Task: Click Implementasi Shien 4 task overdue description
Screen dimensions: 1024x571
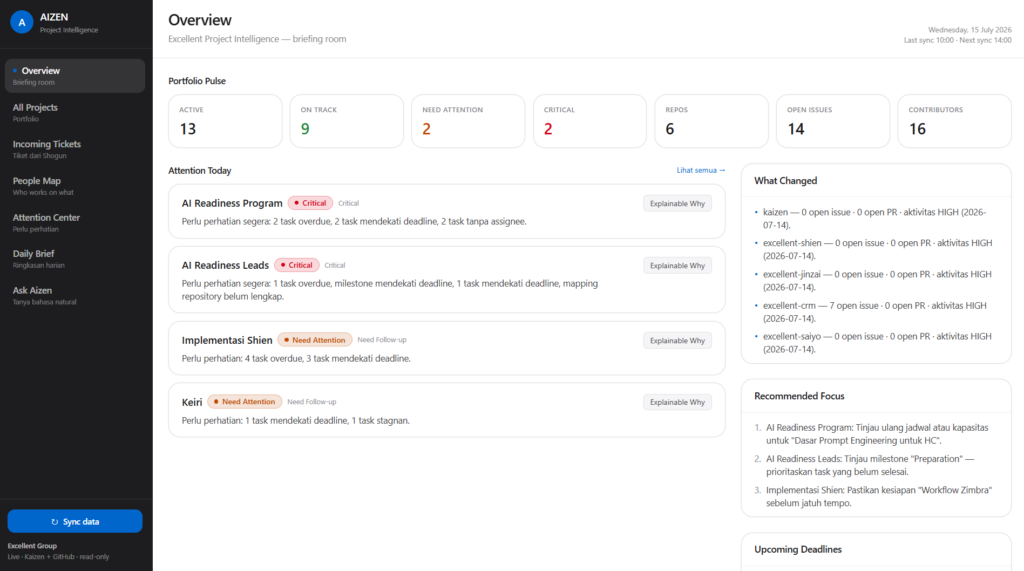Action: point(296,359)
